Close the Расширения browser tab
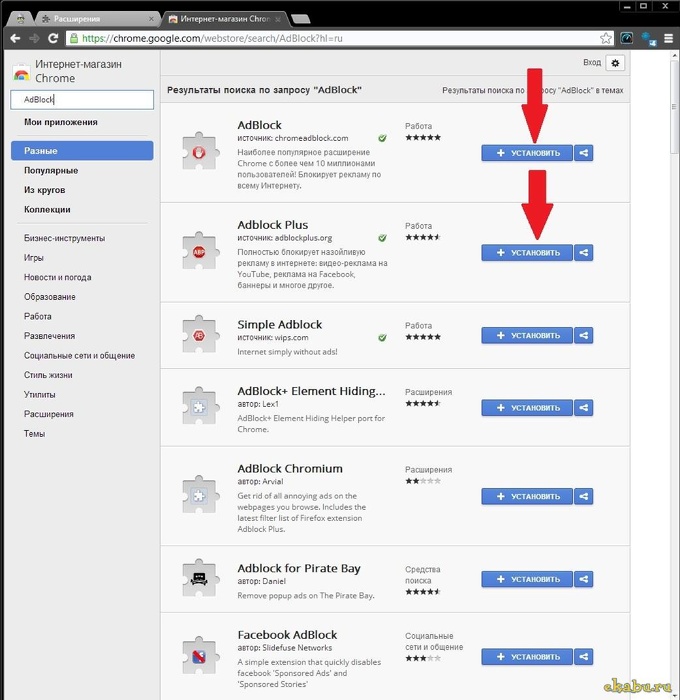The height and width of the screenshot is (700, 680). click(151, 19)
